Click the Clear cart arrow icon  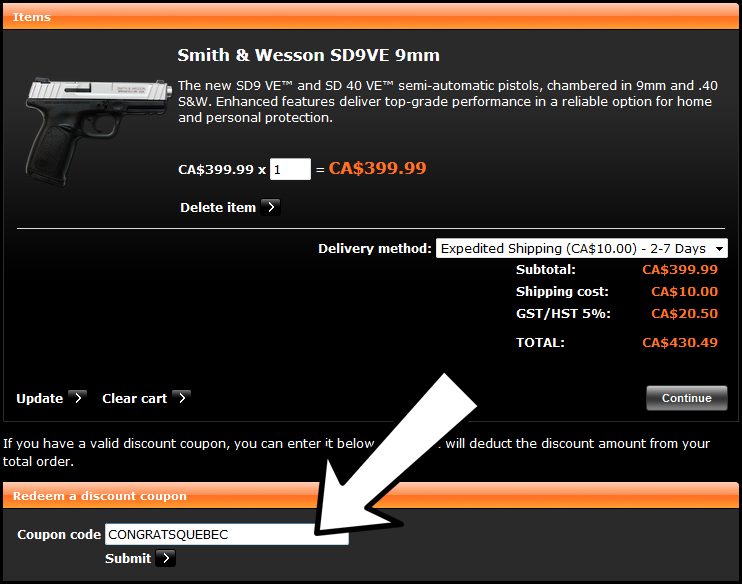181,398
